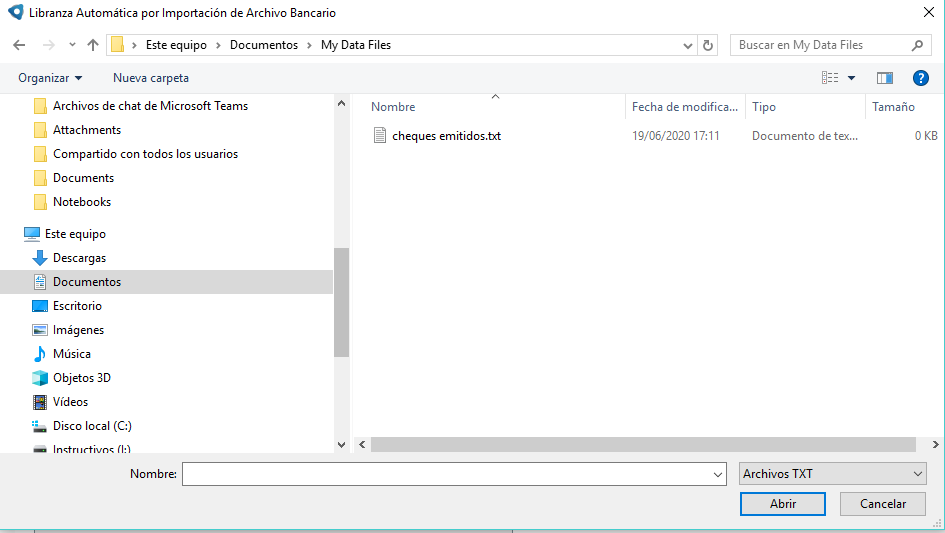Click the Back navigation arrow
The image size is (945, 533).
click(x=19, y=45)
